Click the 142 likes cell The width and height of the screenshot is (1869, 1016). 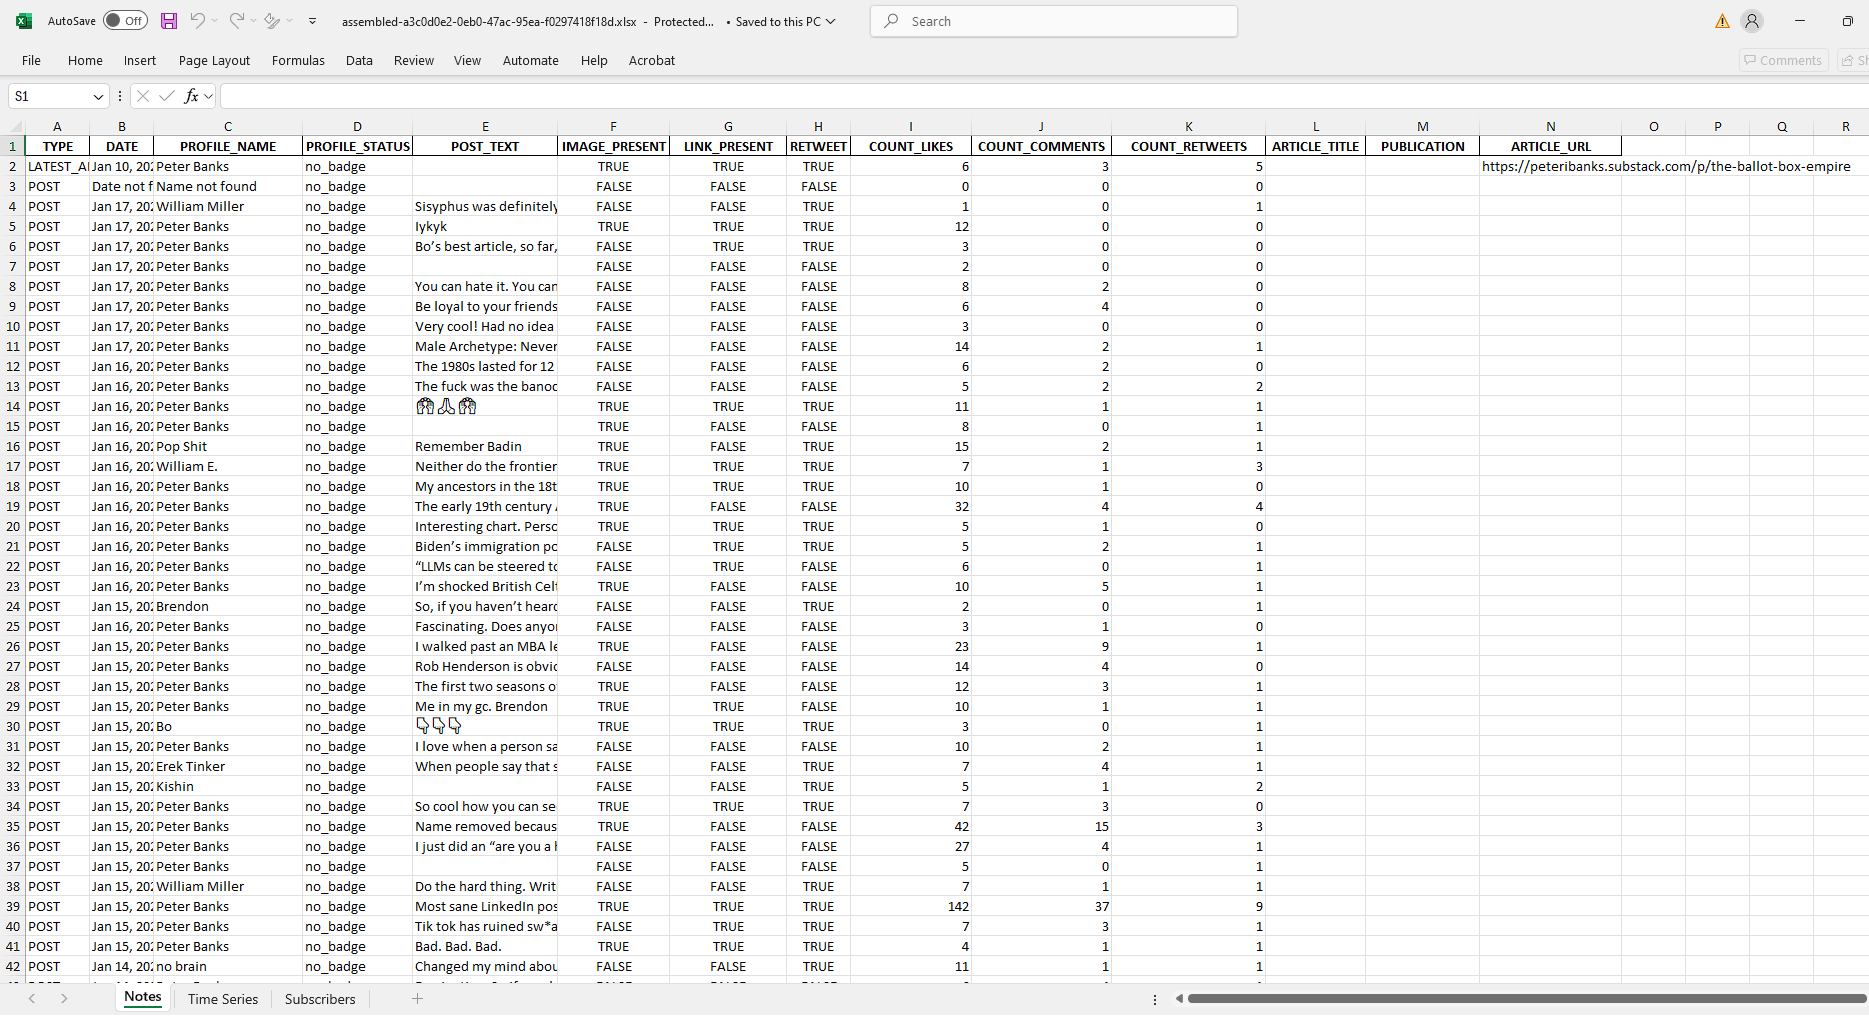click(x=910, y=906)
